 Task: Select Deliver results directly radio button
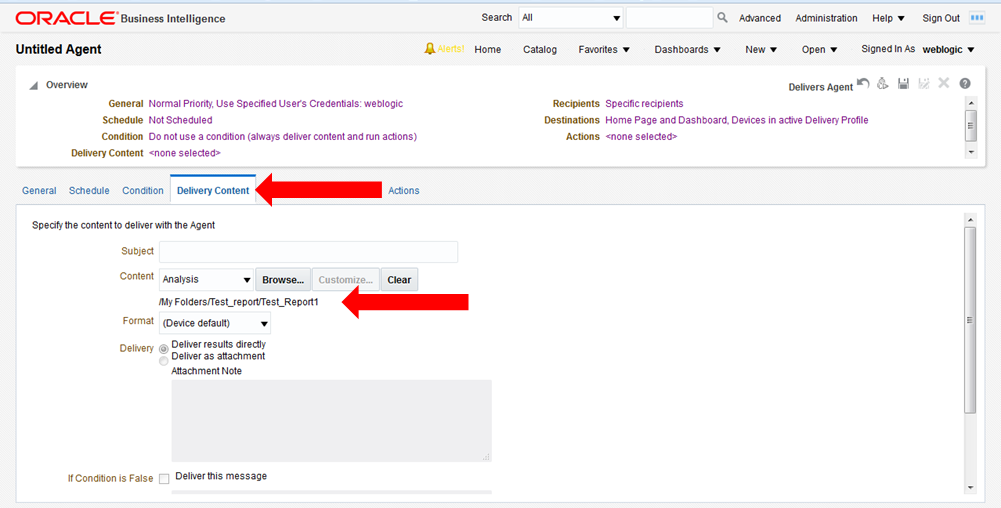coord(164,349)
